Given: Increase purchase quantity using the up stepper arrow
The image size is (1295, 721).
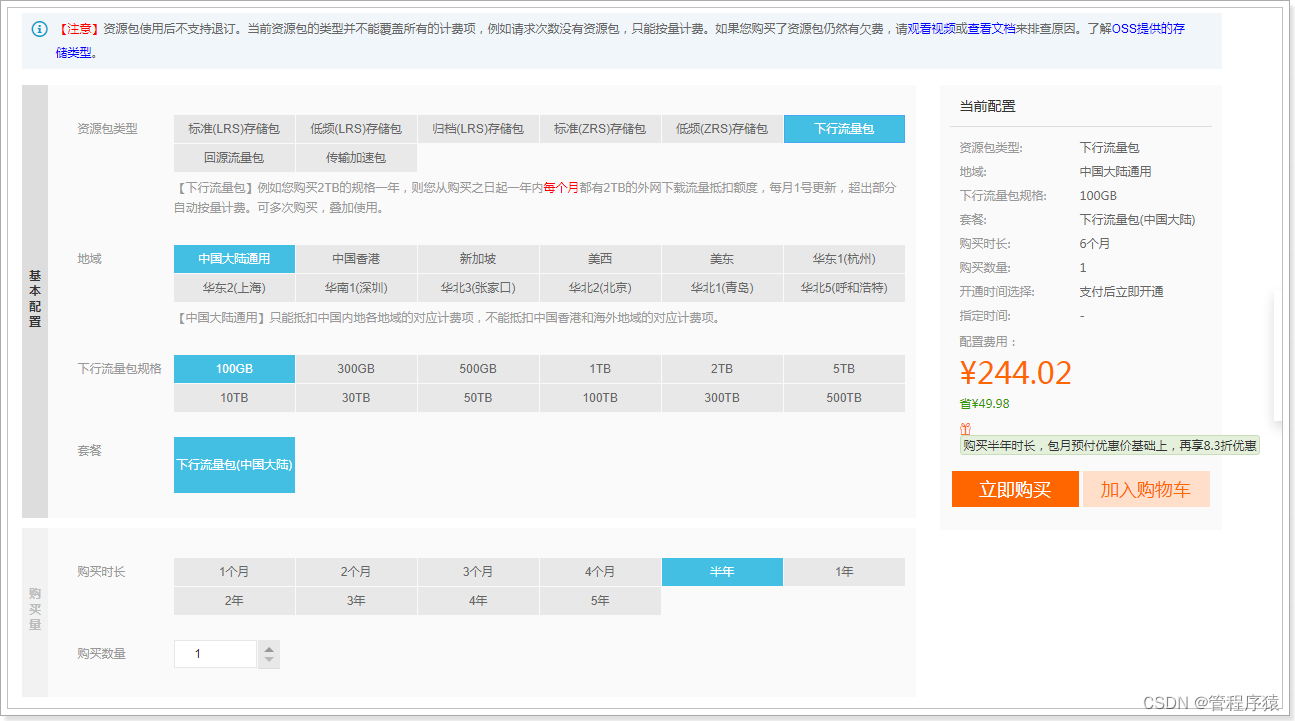Looking at the screenshot, I should (x=268, y=647).
